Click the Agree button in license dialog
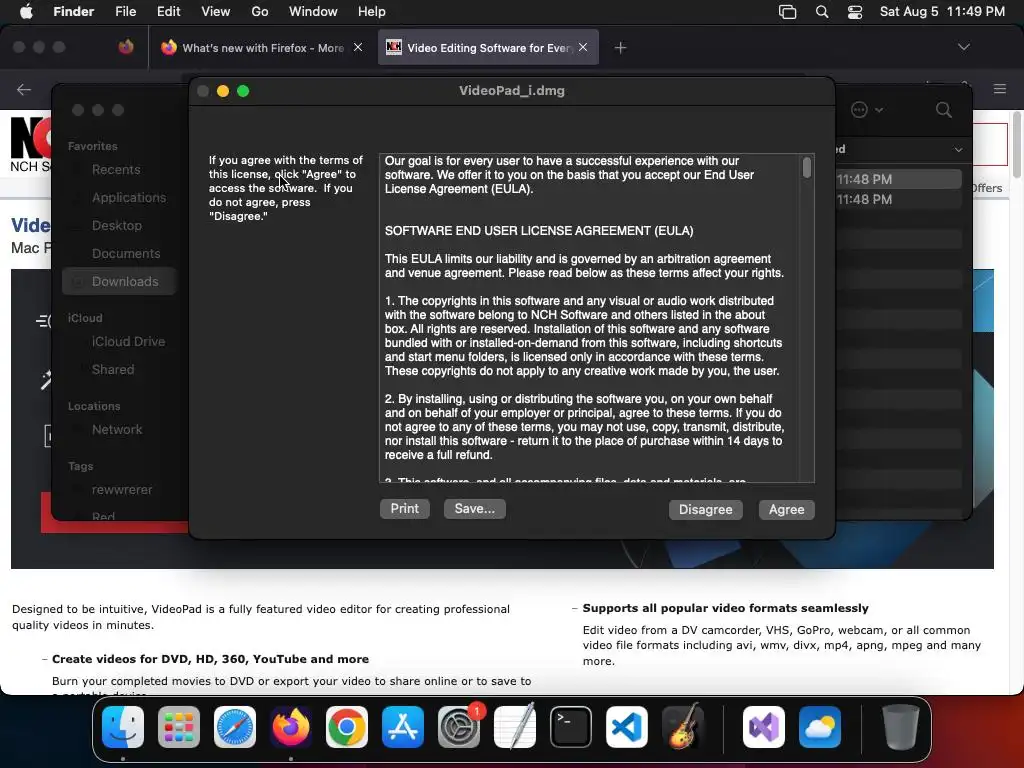This screenshot has width=1024, height=768. click(786, 509)
